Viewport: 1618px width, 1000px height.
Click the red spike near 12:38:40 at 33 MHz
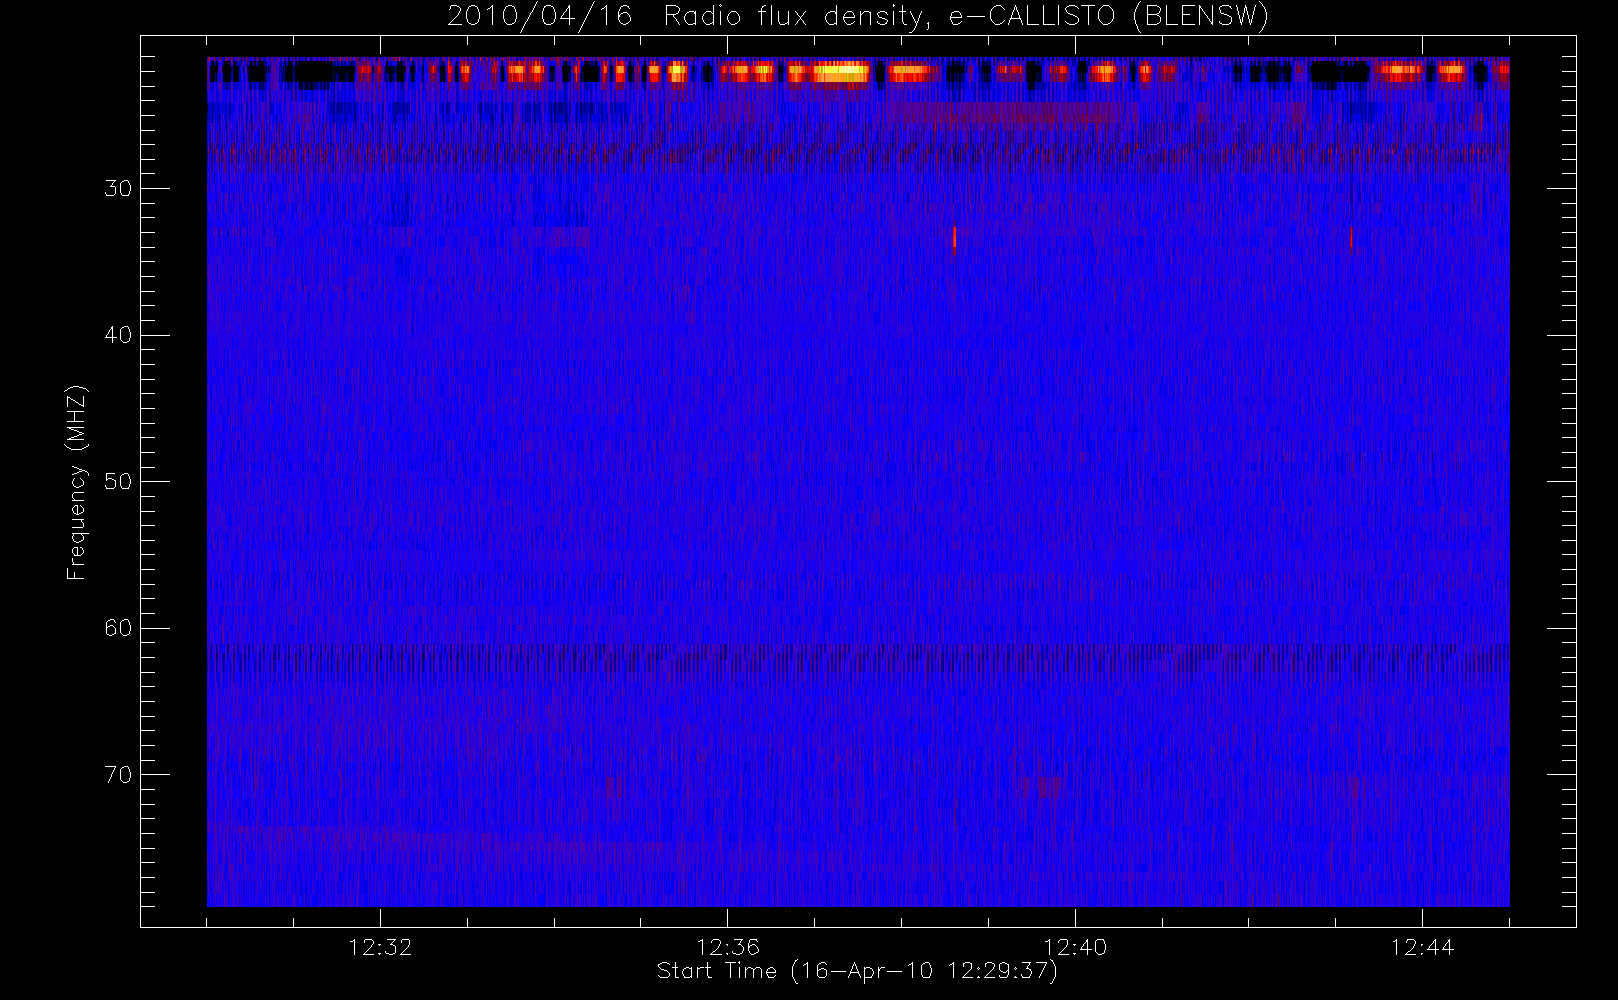955,237
